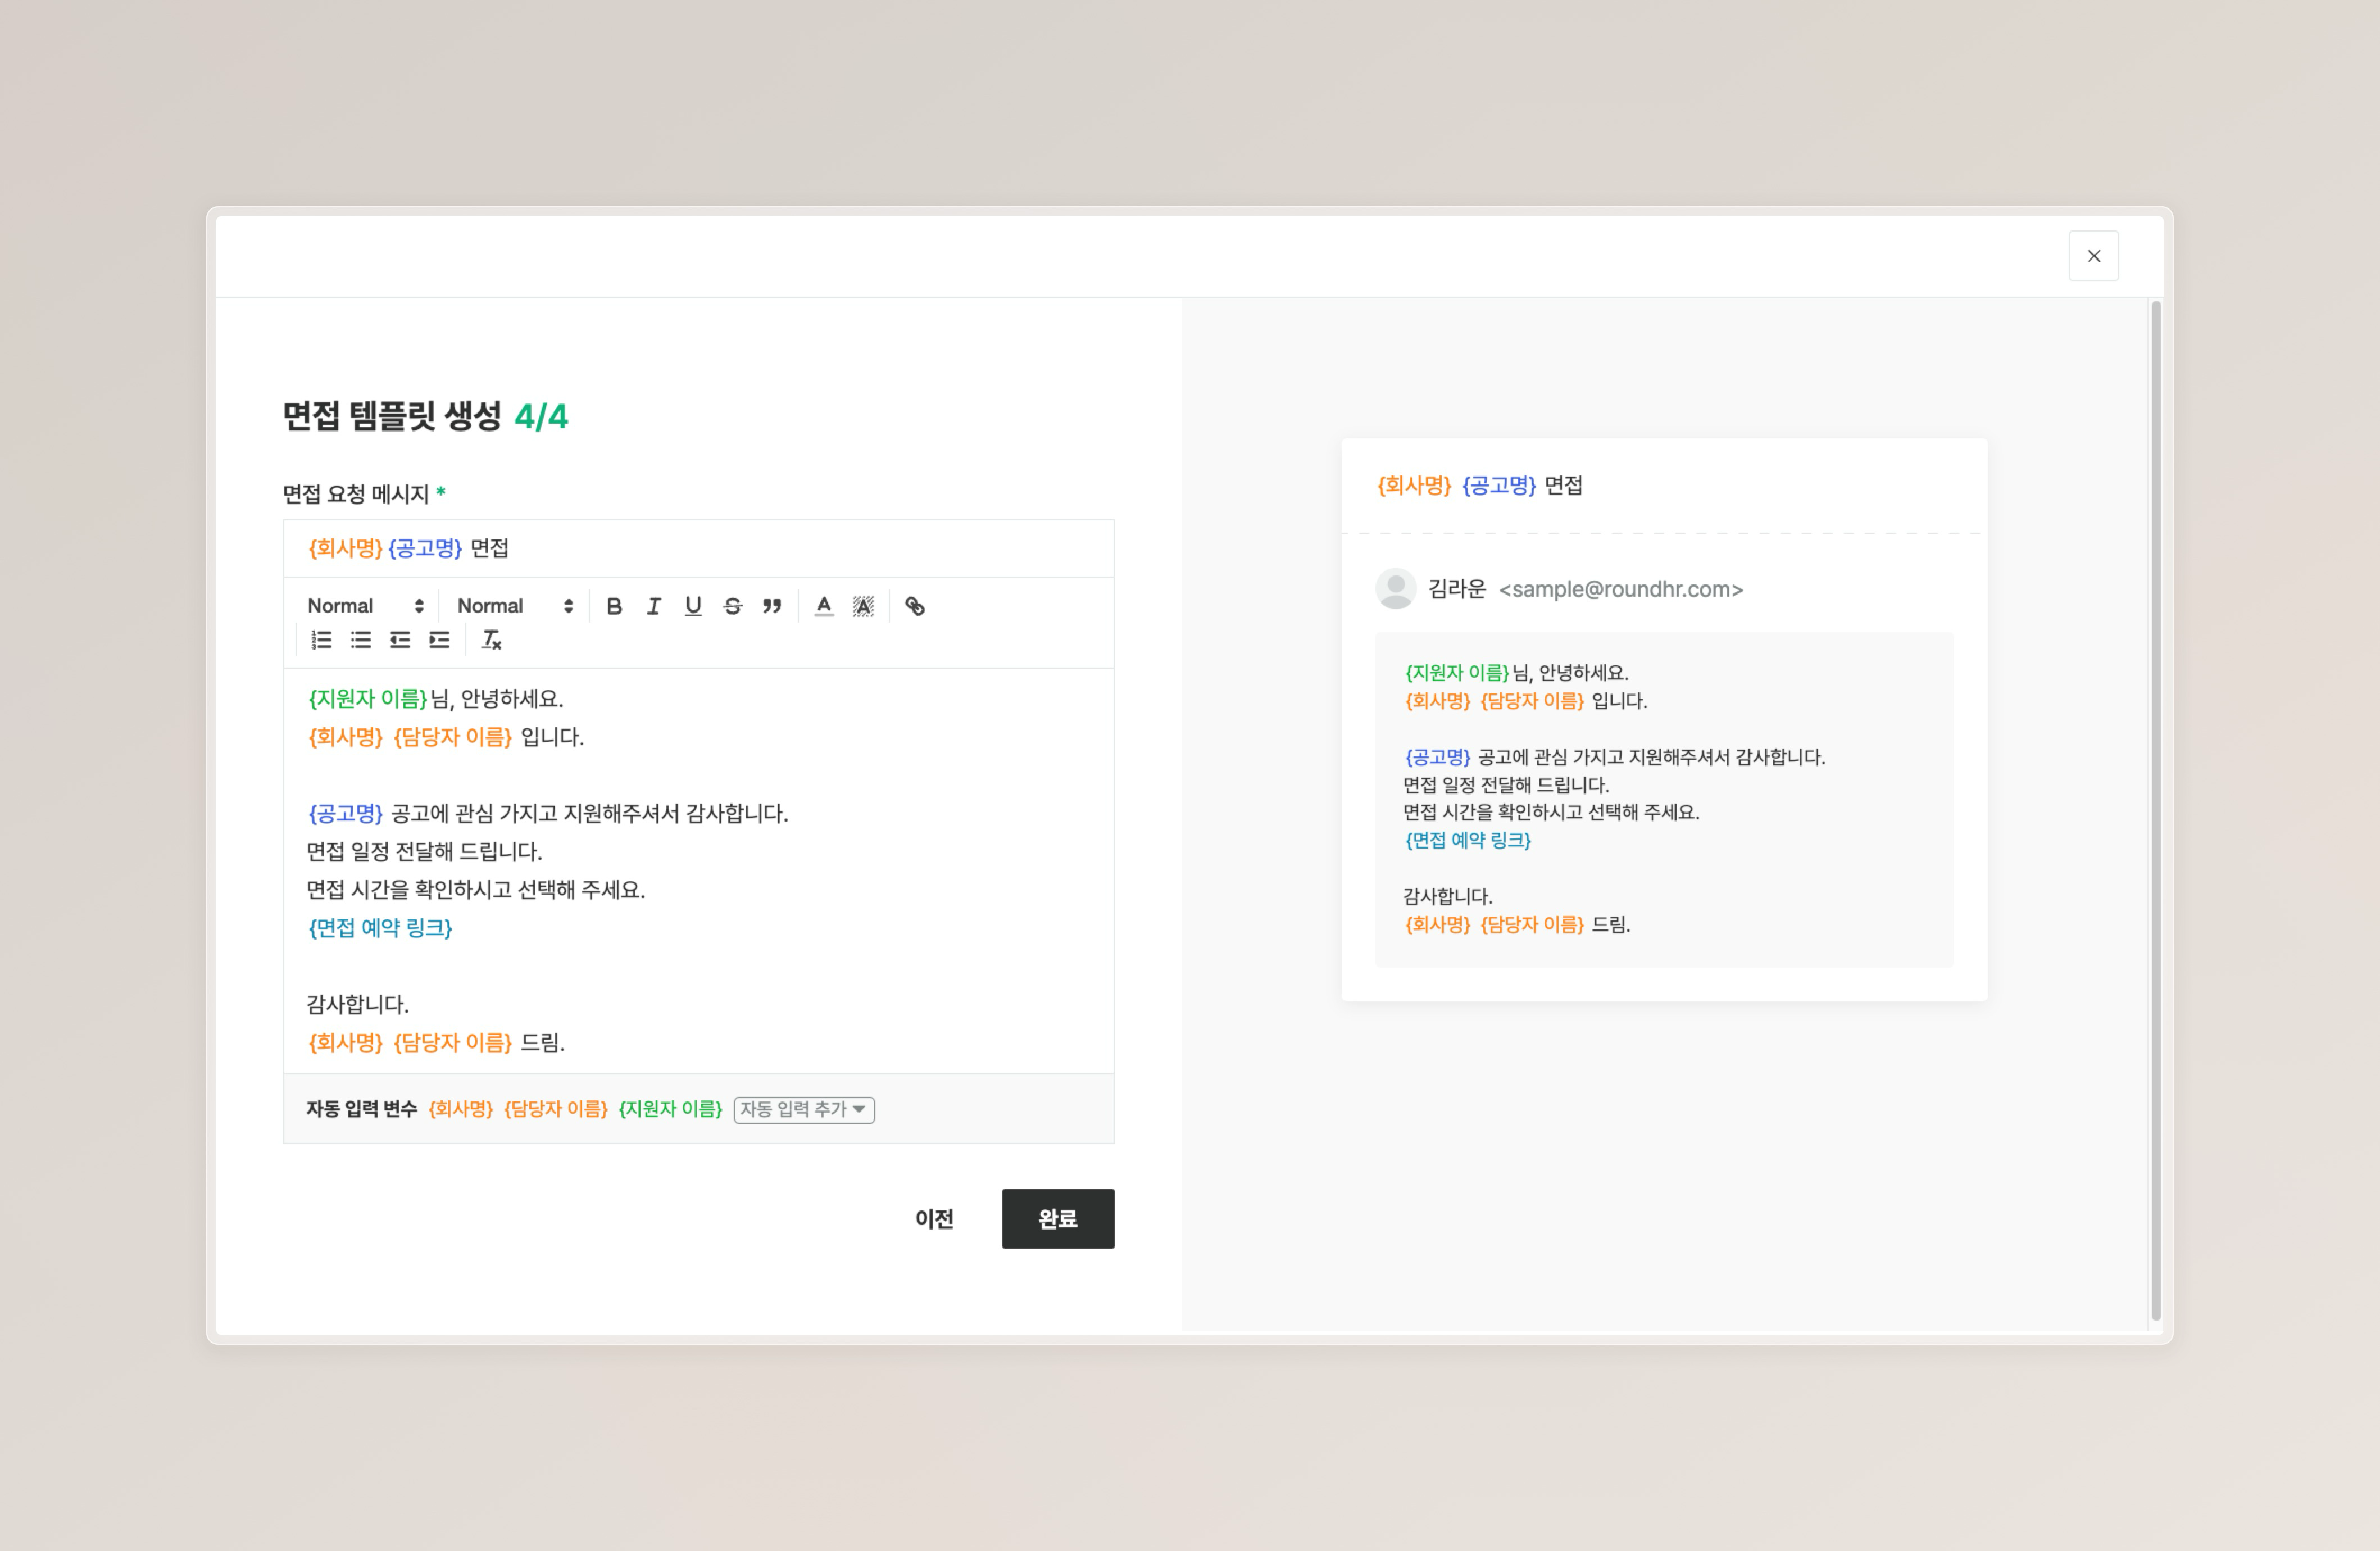
Task: Click the underline formatting icon
Action: click(x=693, y=606)
